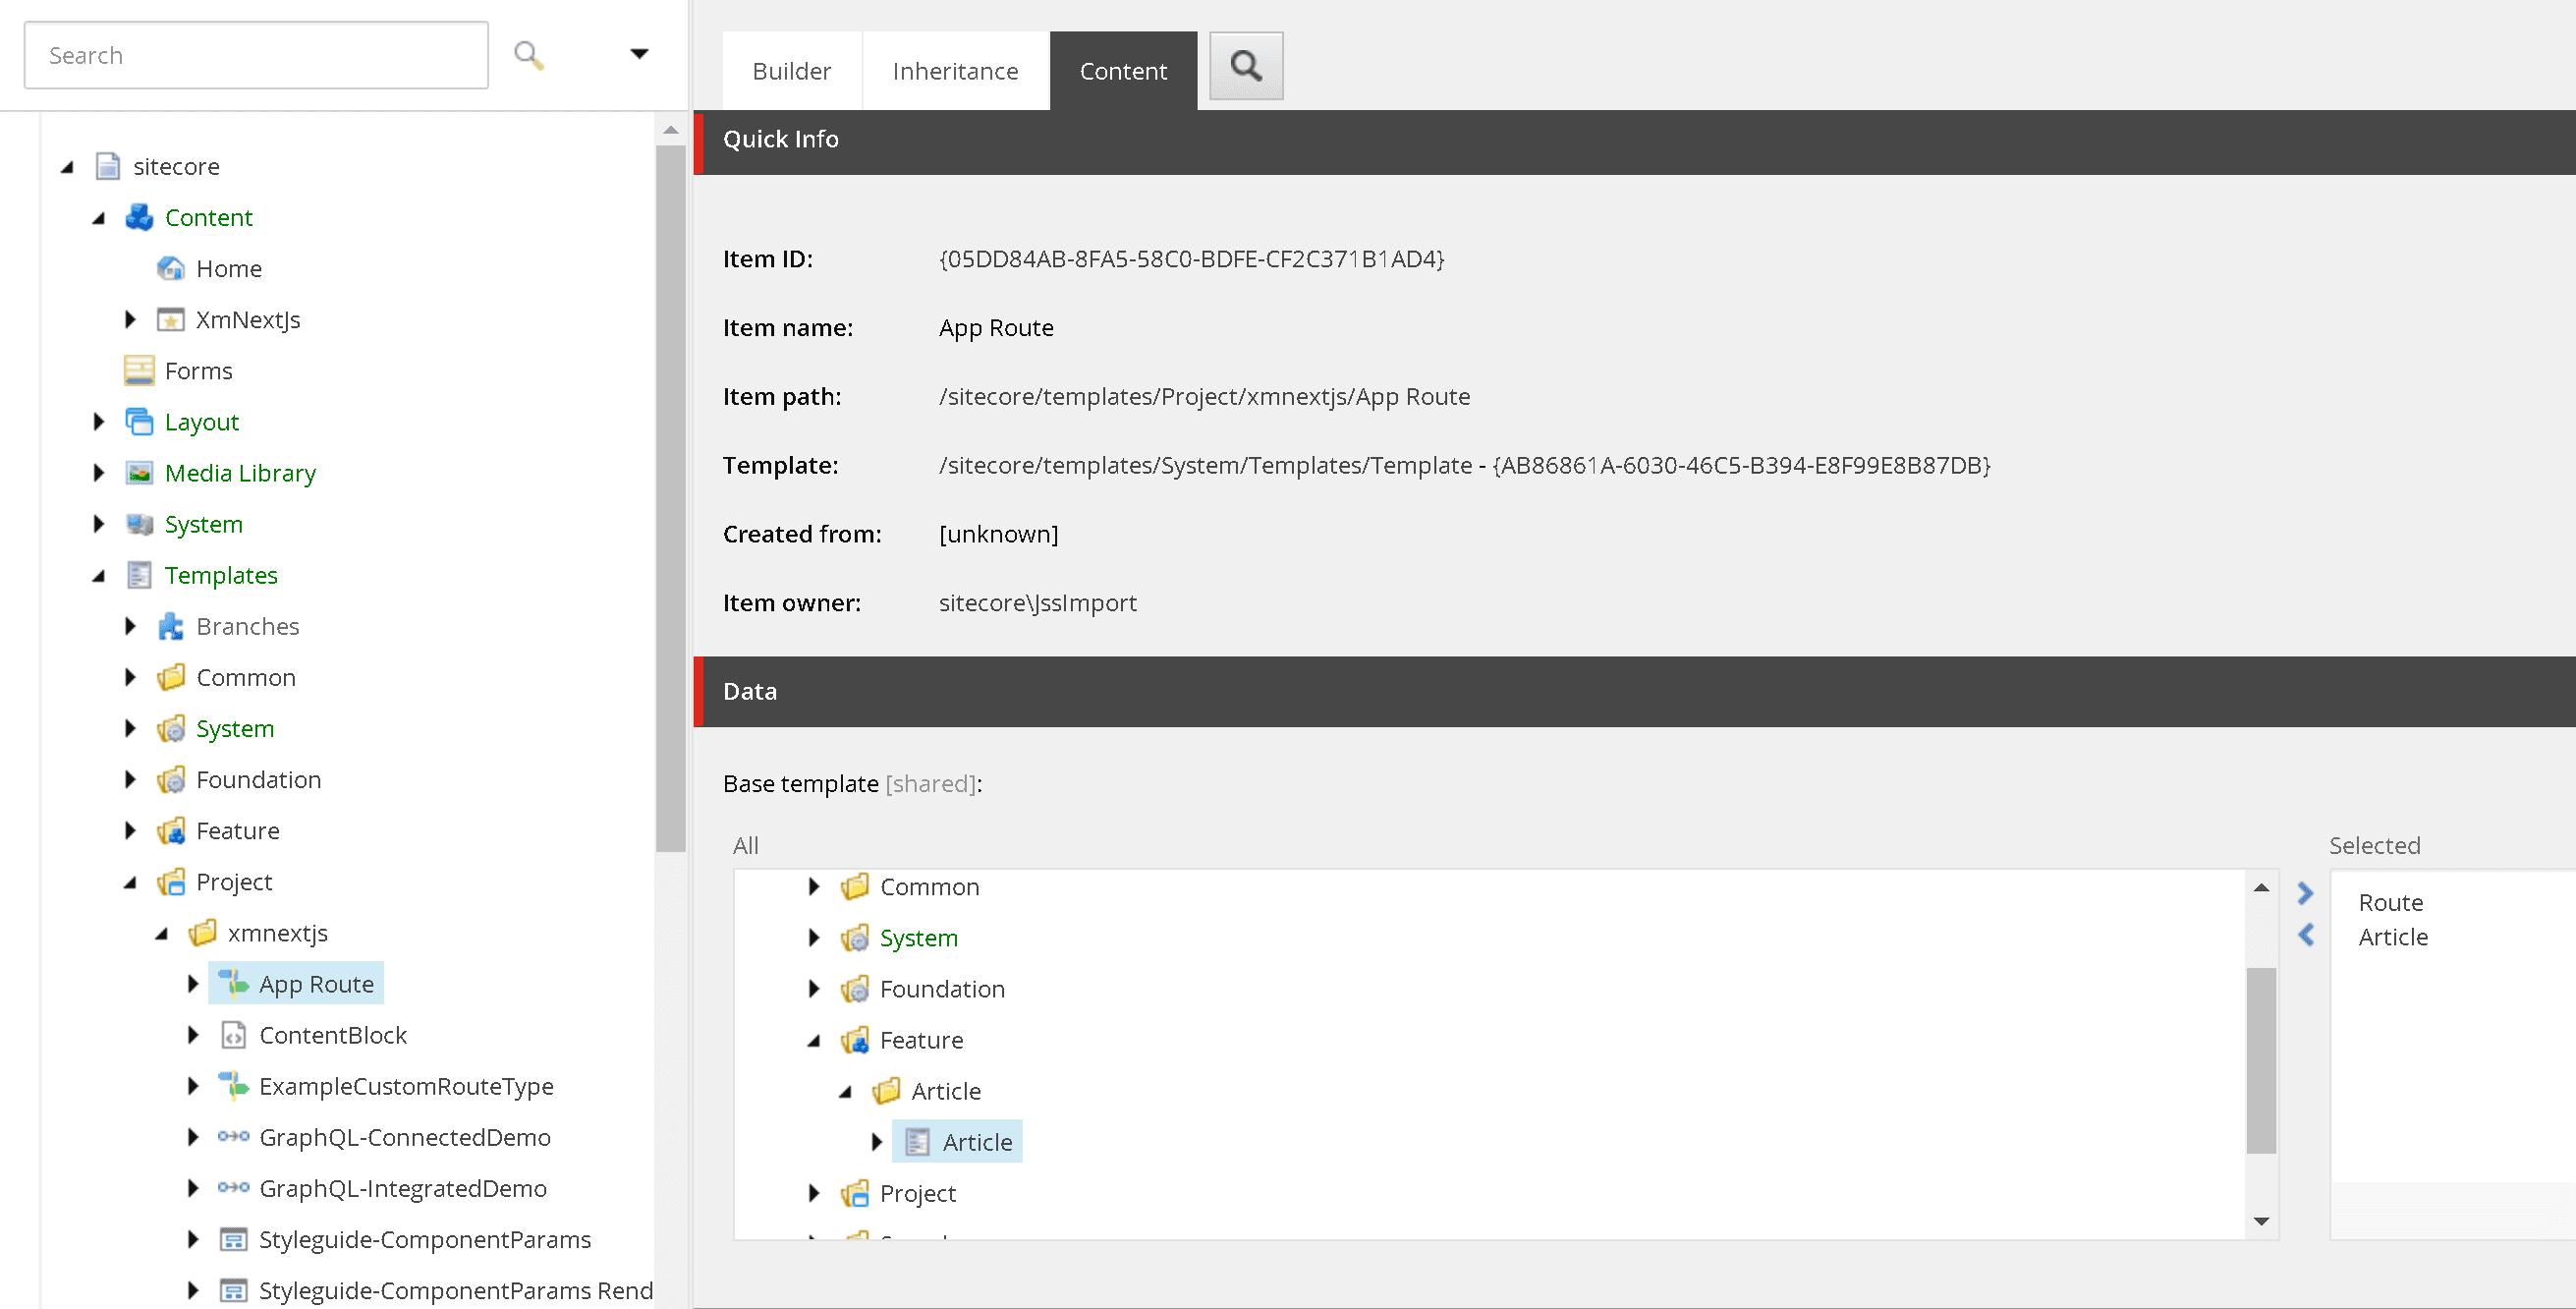Click the App Route template icon
This screenshot has width=2576, height=1309.
coord(235,984)
